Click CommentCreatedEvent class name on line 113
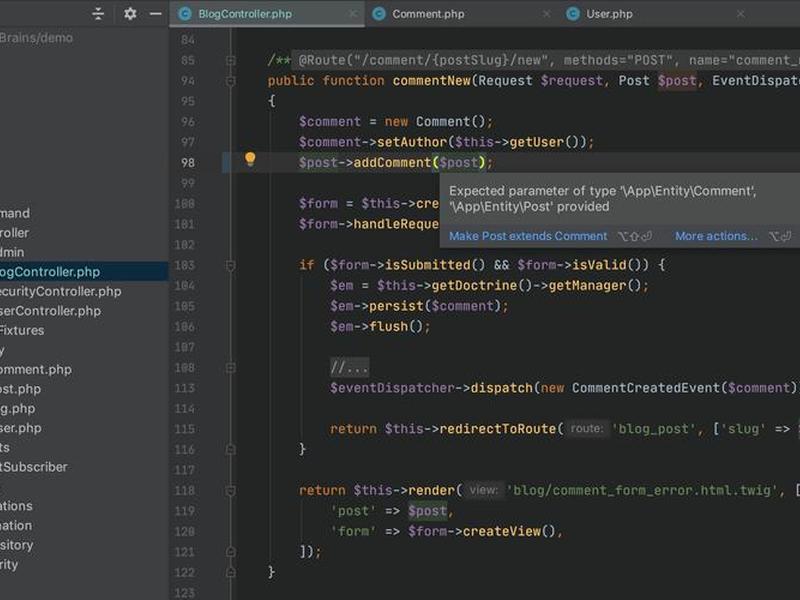Image resolution: width=800 pixels, height=600 pixels. (x=646, y=388)
